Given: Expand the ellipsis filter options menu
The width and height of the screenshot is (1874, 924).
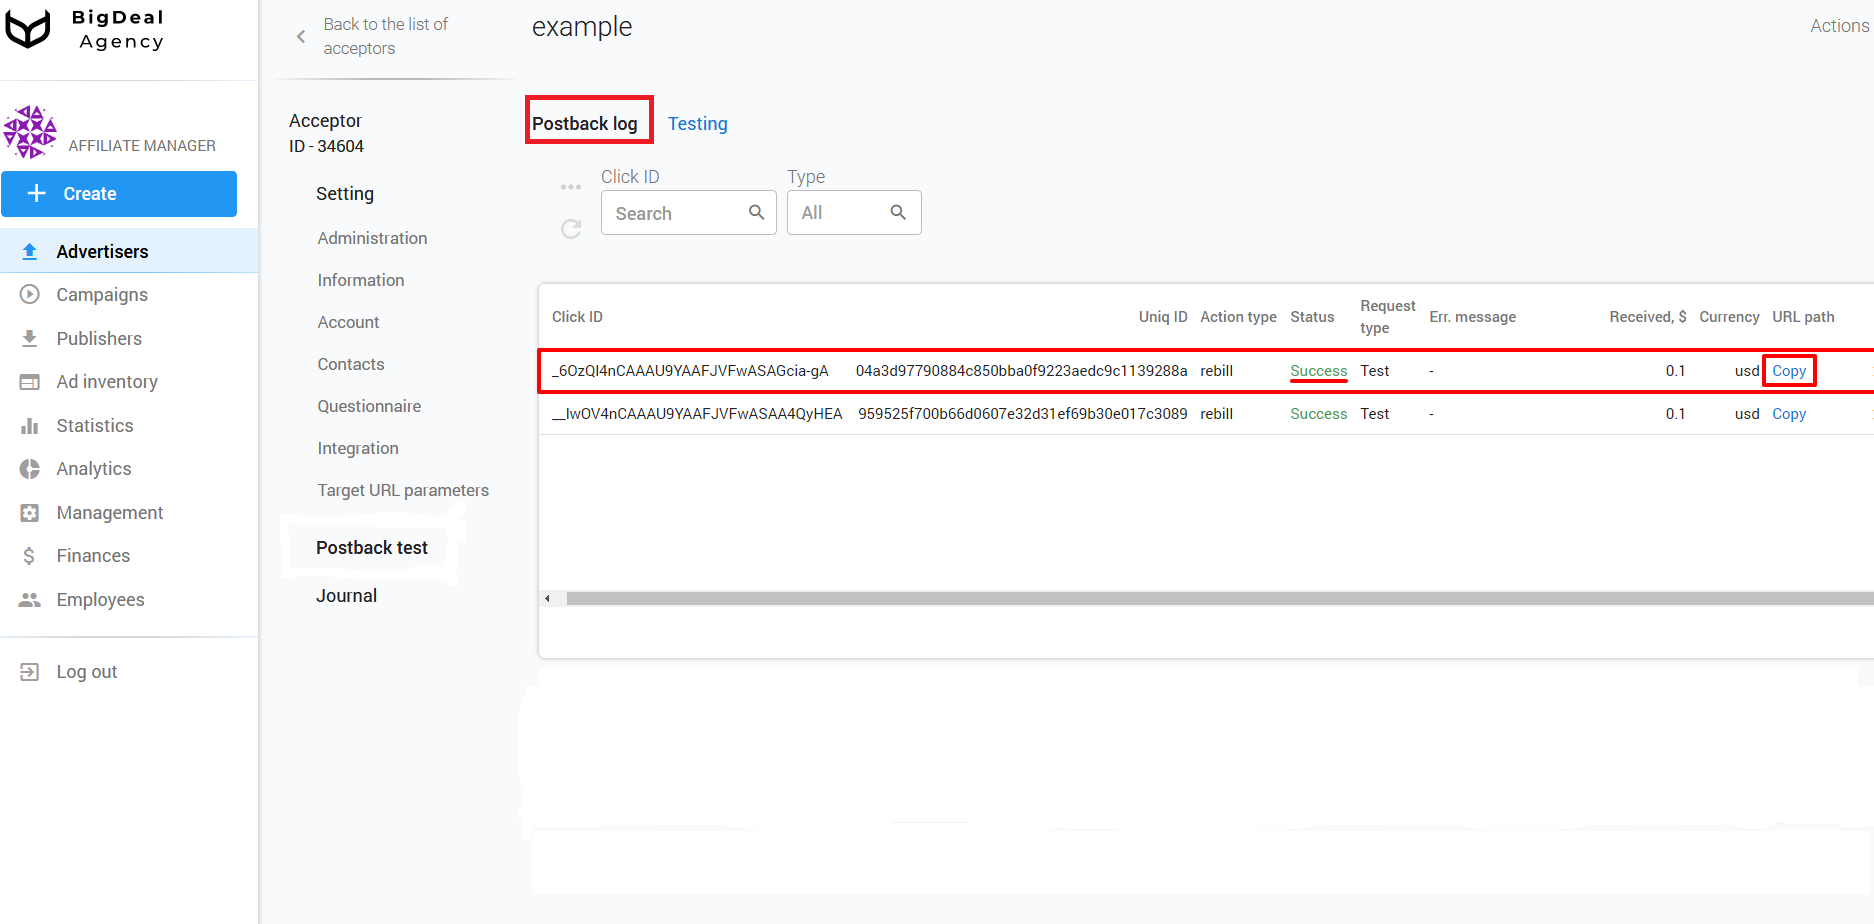Looking at the screenshot, I should (x=571, y=186).
